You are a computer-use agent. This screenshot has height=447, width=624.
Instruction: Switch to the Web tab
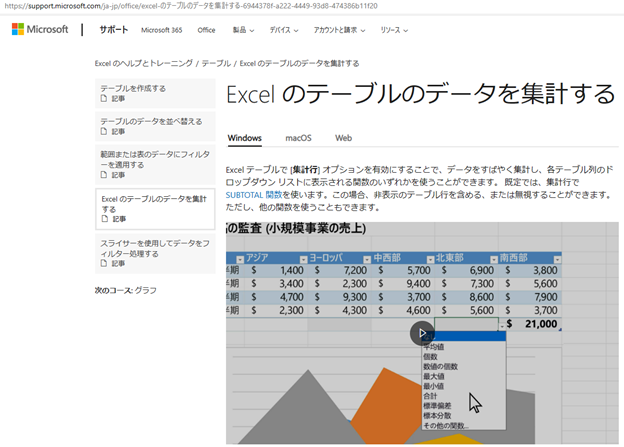[343, 138]
